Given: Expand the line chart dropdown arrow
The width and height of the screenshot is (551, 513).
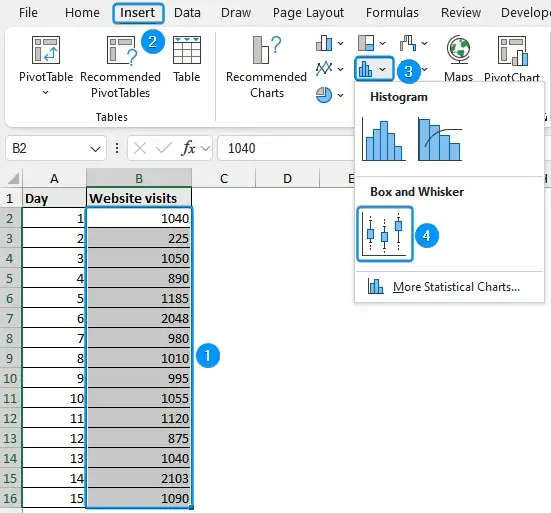Looking at the screenshot, I should pos(341,69).
